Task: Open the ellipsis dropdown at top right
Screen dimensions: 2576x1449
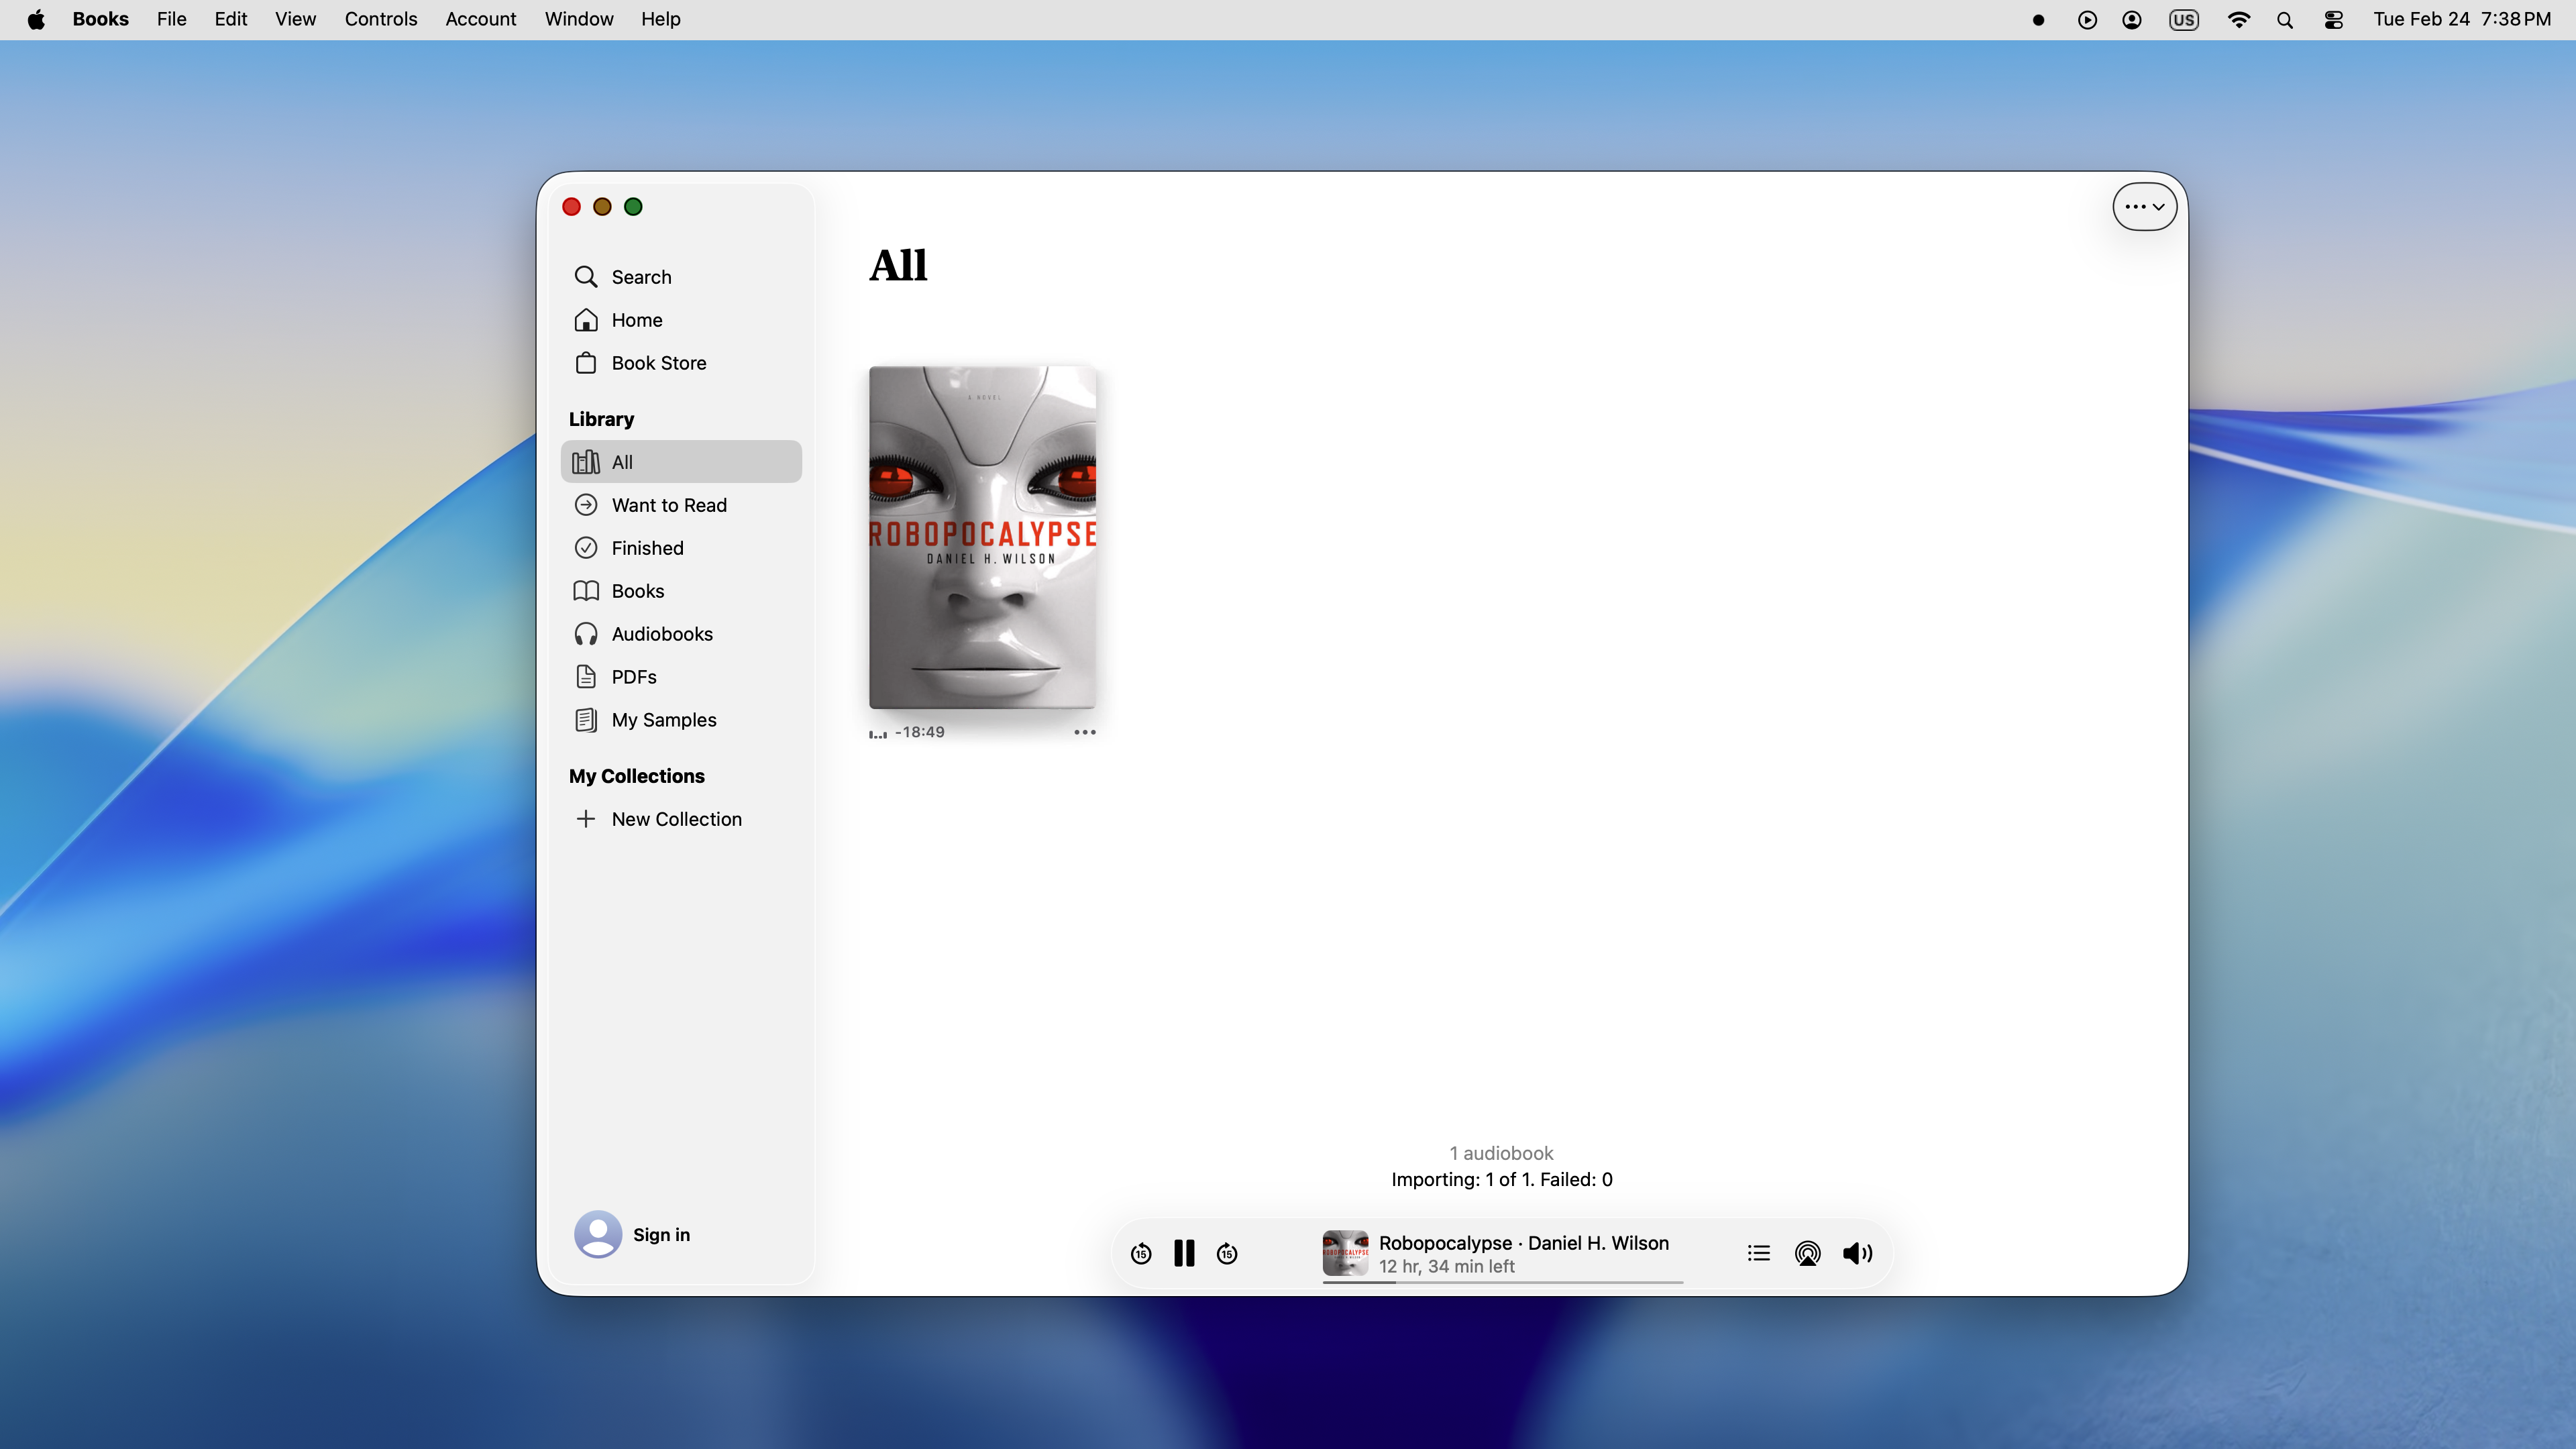Action: click(x=2143, y=206)
